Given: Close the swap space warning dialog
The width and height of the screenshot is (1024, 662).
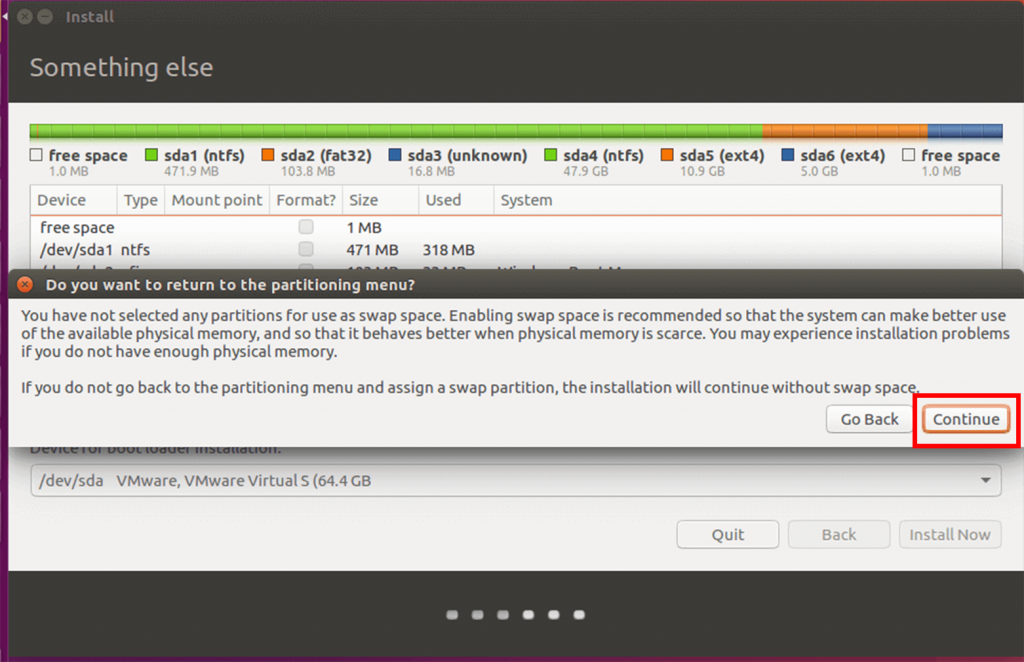Looking at the screenshot, I should coord(26,285).
